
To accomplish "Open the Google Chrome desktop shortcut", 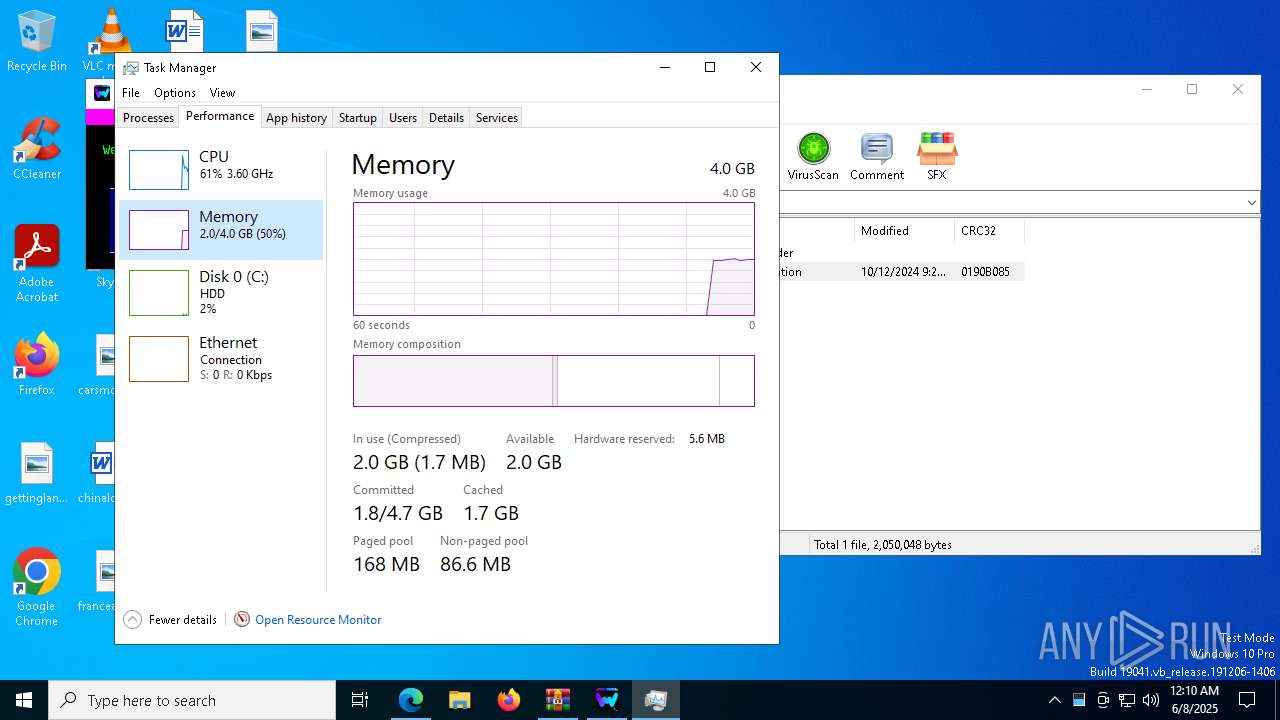I will click(36, 588).
